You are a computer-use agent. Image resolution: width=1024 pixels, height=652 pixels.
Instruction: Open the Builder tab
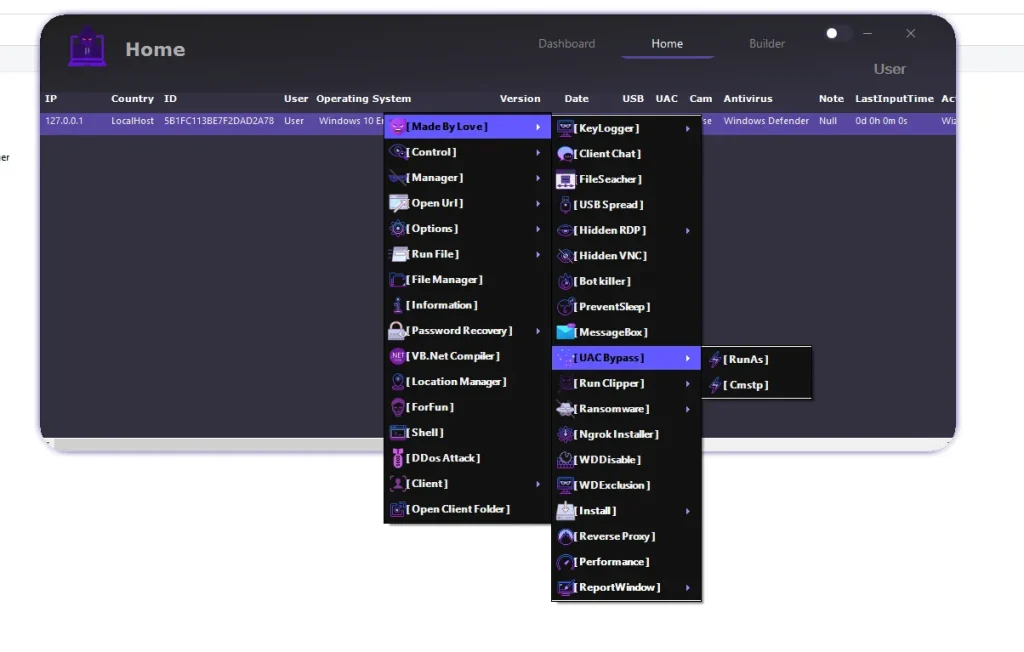(766, 43)
